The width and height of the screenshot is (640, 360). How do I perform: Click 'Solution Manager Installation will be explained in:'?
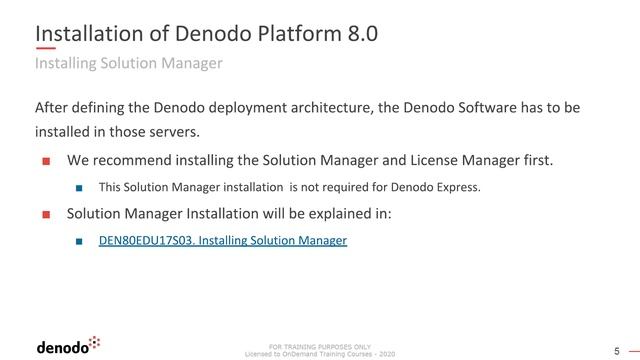229,213
